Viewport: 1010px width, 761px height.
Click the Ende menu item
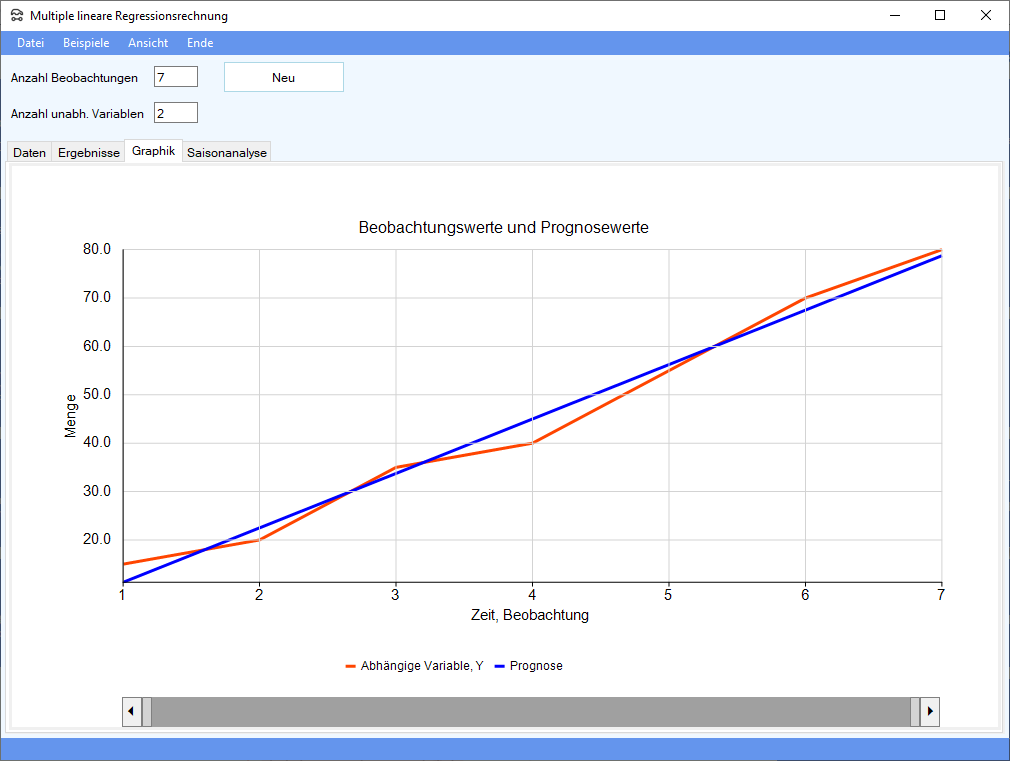200,43
